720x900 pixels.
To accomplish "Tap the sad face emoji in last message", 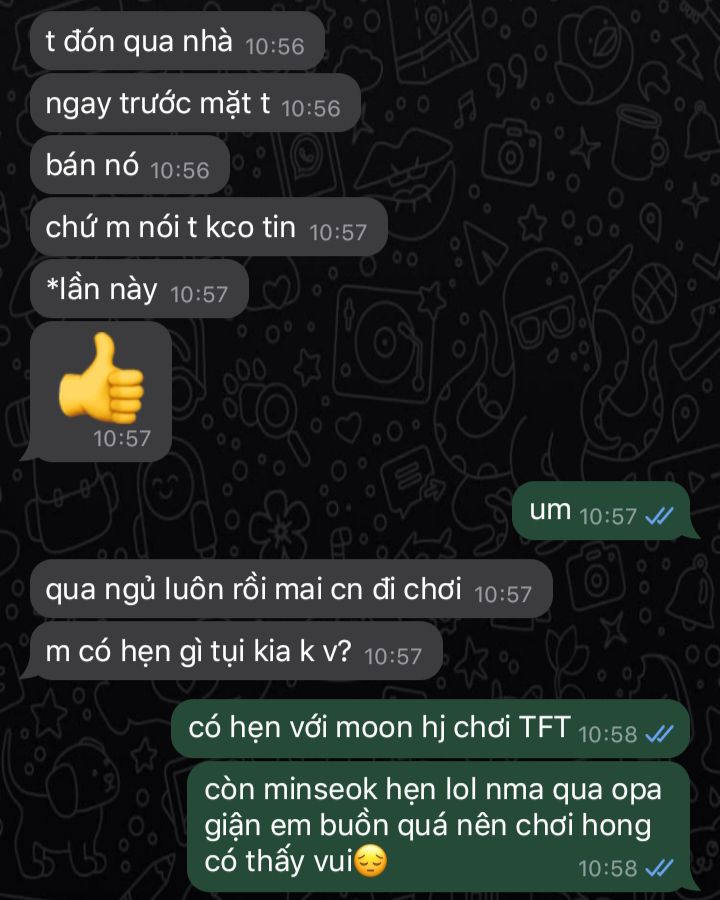I will tap(370, 861).
